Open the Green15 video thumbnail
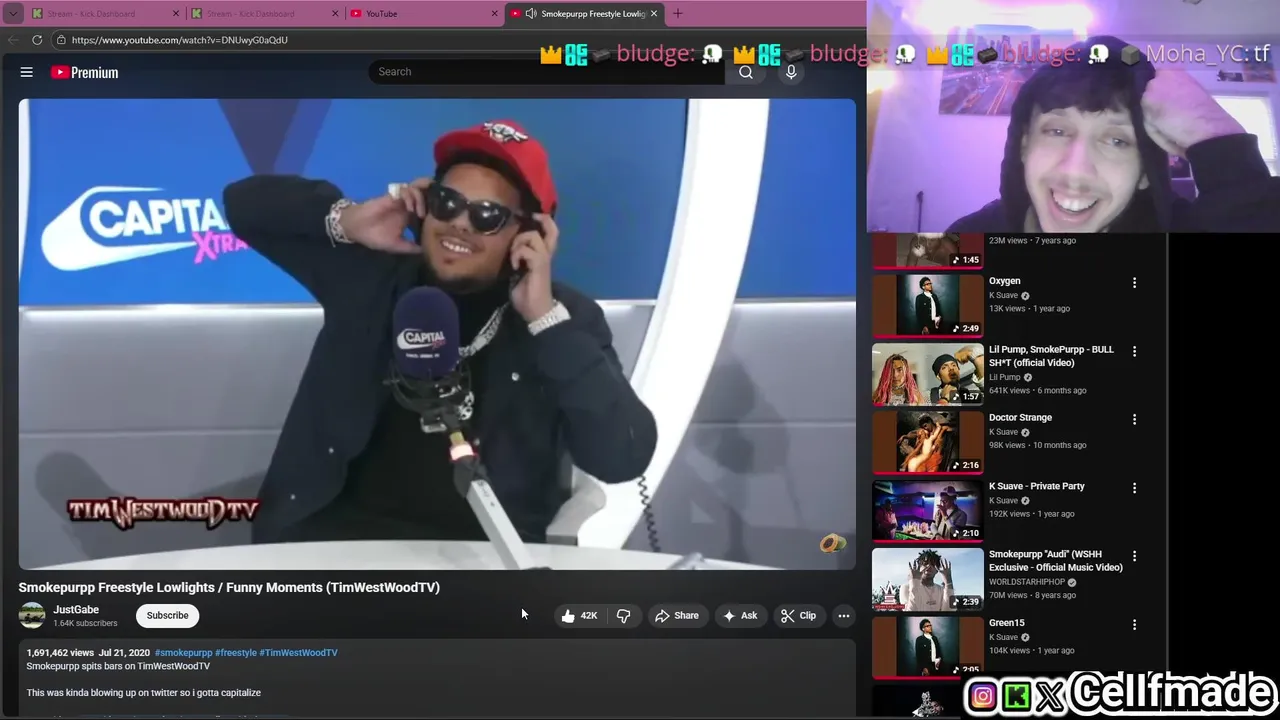The height and width of the screenshot is (720, 1280). [928, 647]
